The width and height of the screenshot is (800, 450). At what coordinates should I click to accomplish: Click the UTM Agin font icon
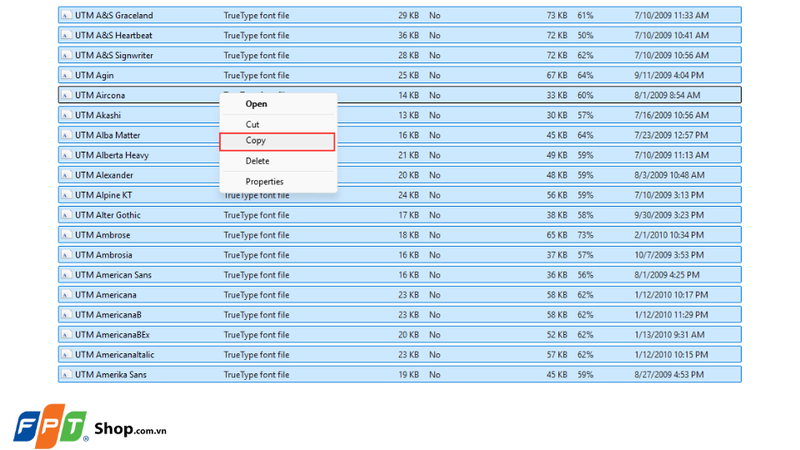coord(66,75)
